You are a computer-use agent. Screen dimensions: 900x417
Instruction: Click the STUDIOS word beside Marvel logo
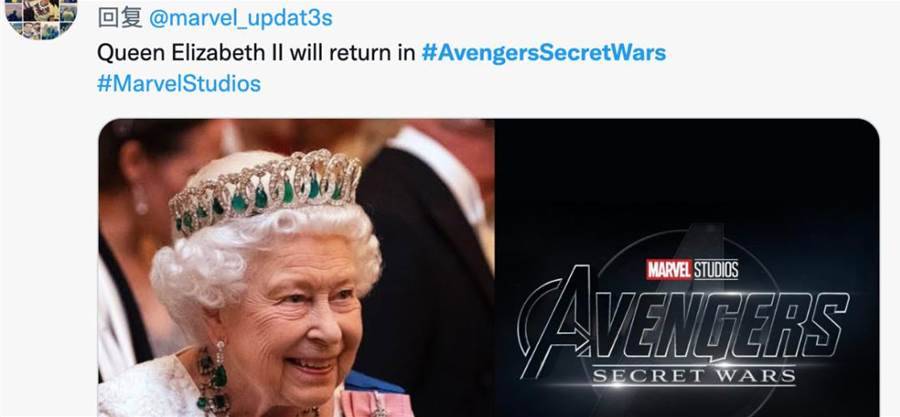click(x=716, y=270)
